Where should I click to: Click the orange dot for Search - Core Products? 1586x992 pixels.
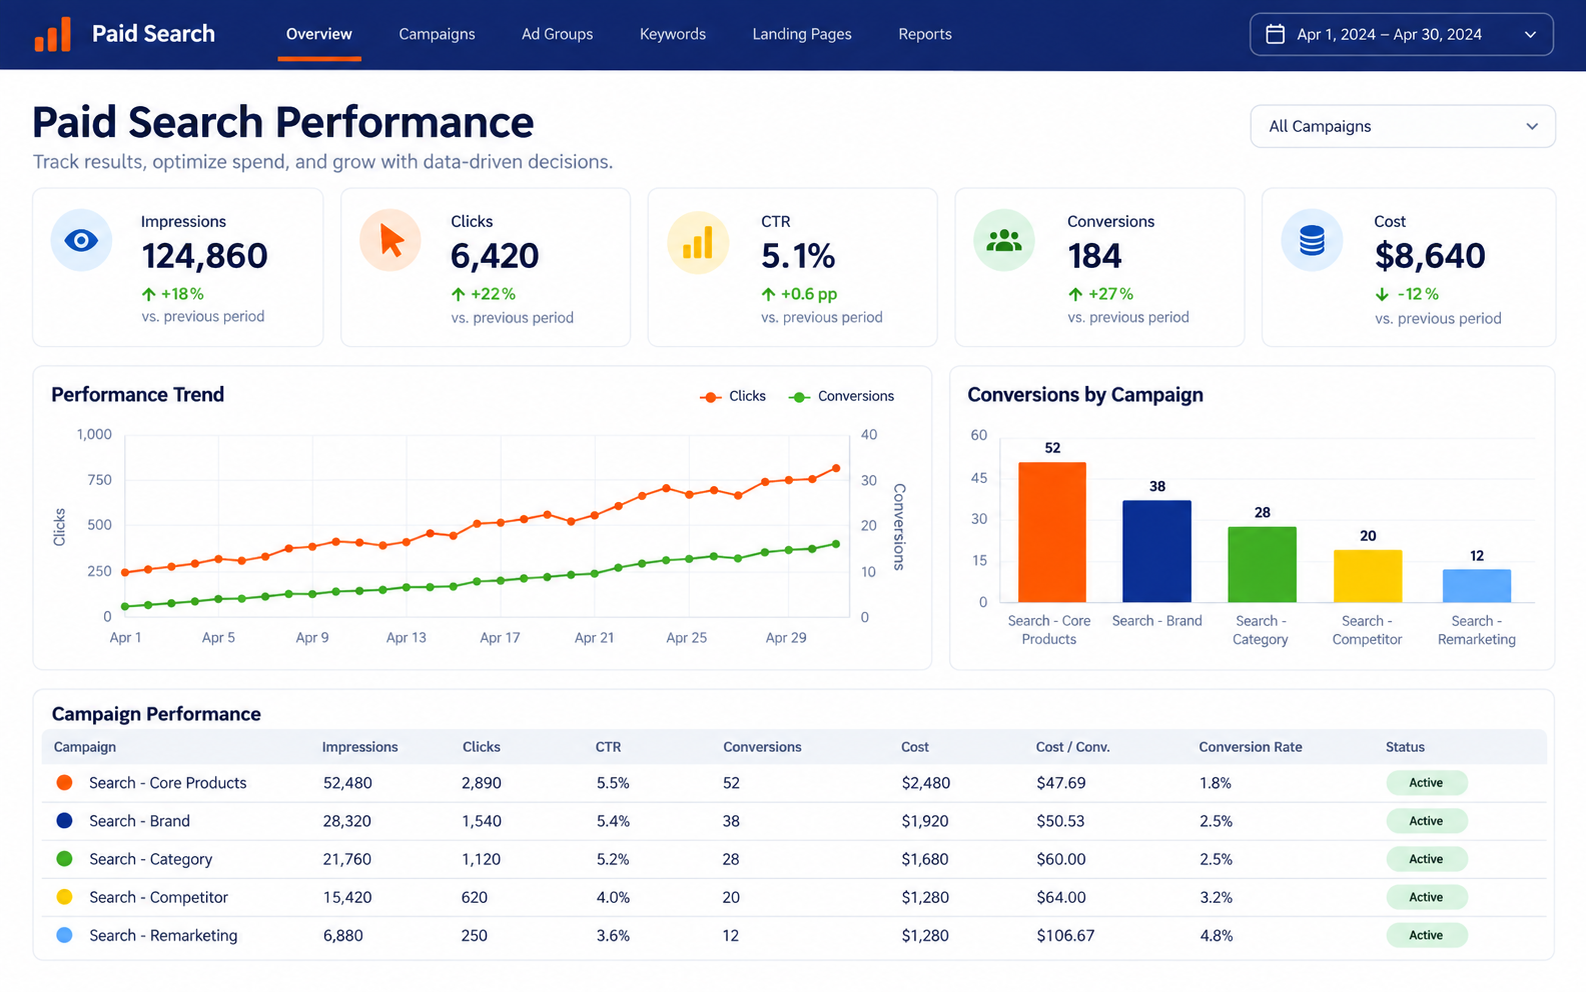(64, 783)
